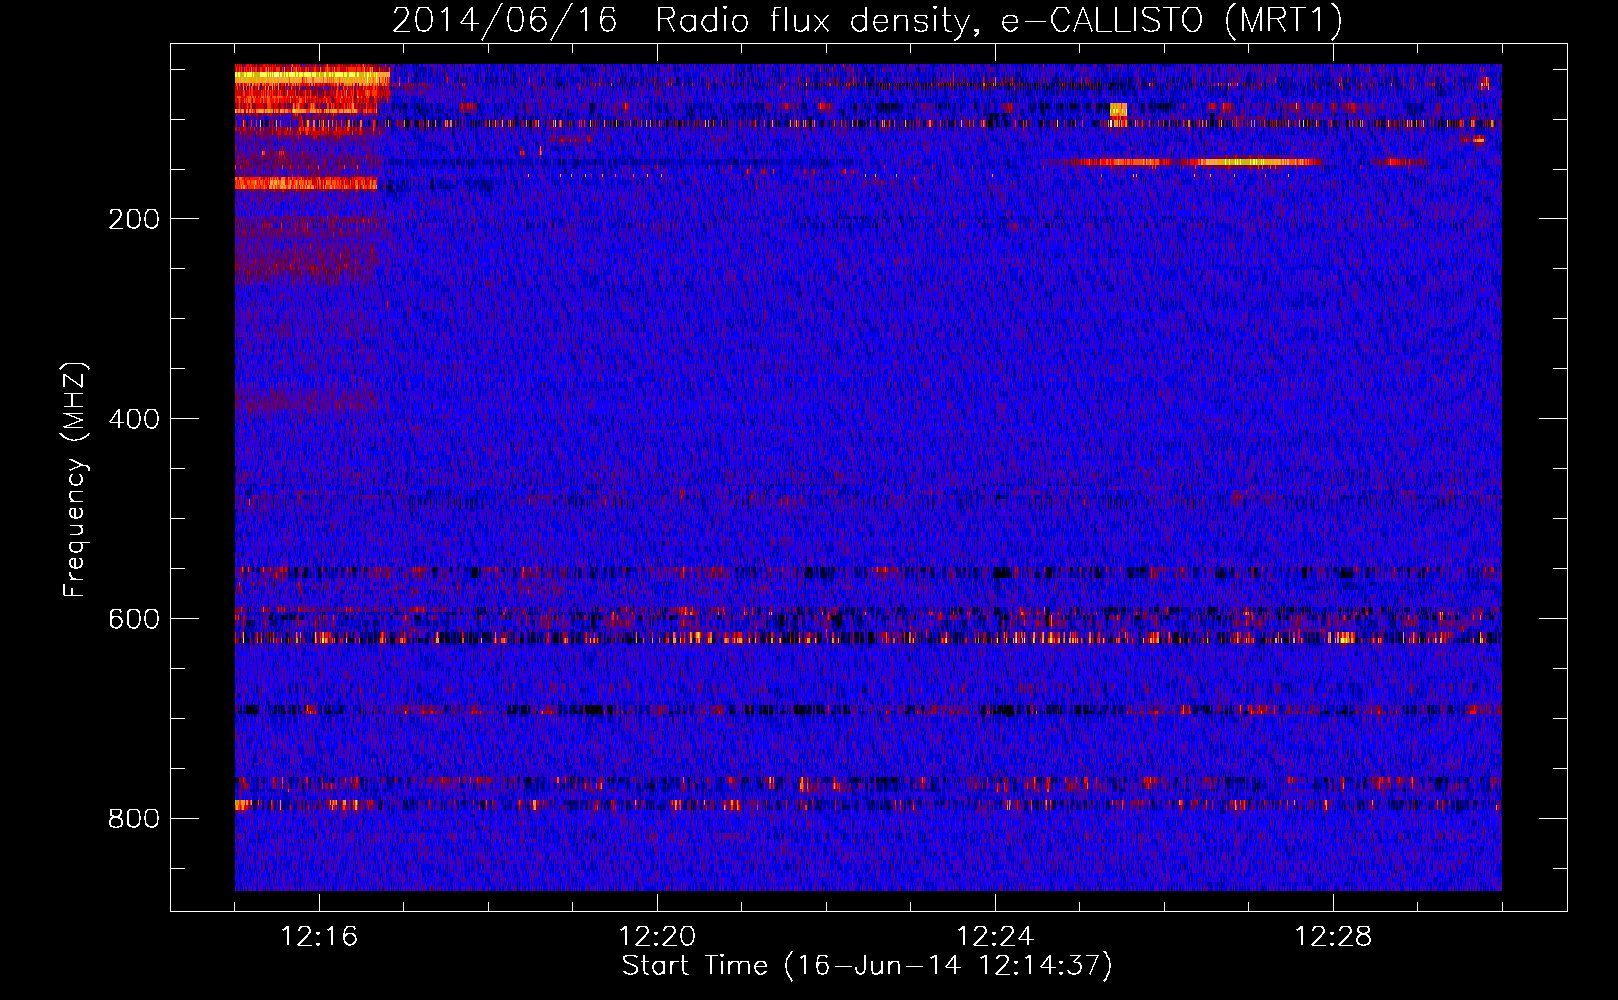The height and width of the screenshot is (1000, 1618).
Task: Click the 'Start Time (16-Jun-14 12:14:37)' label
Action: tap(867, 966)
